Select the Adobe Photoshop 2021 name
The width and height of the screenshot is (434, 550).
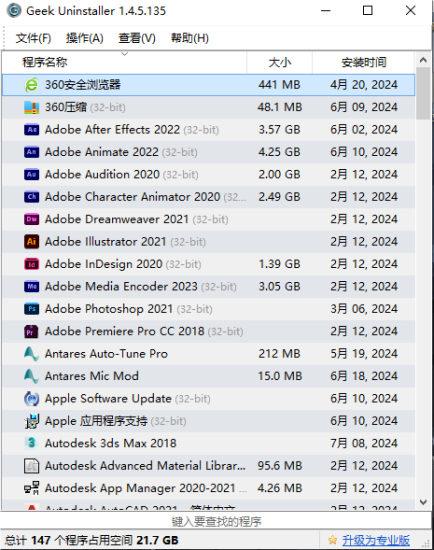tap(109, 309)
